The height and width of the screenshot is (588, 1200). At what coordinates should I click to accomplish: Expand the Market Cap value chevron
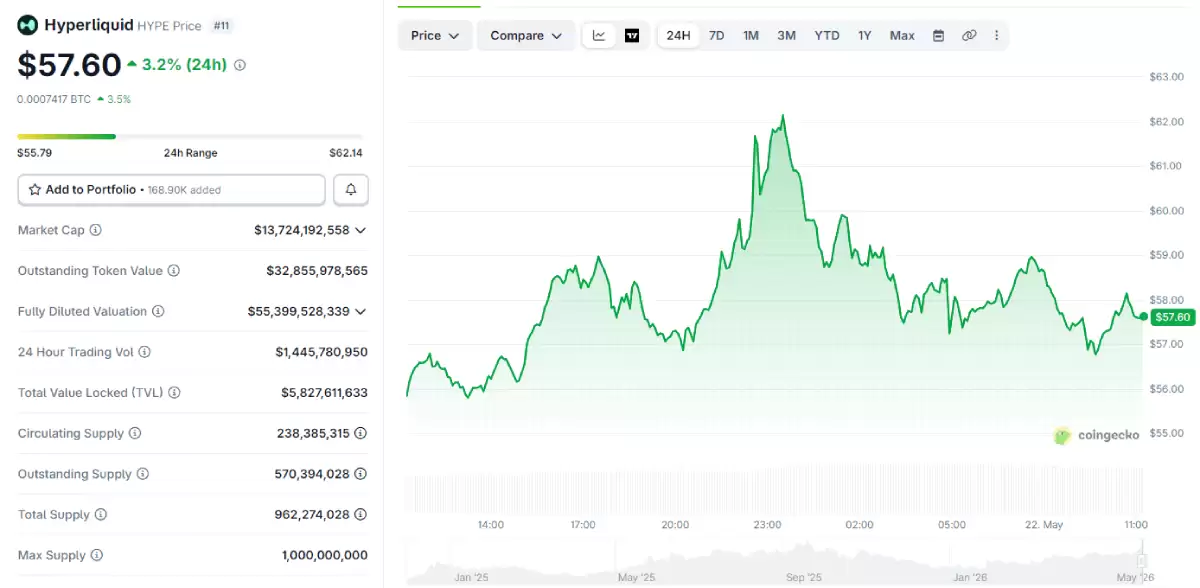coord(361,230)
